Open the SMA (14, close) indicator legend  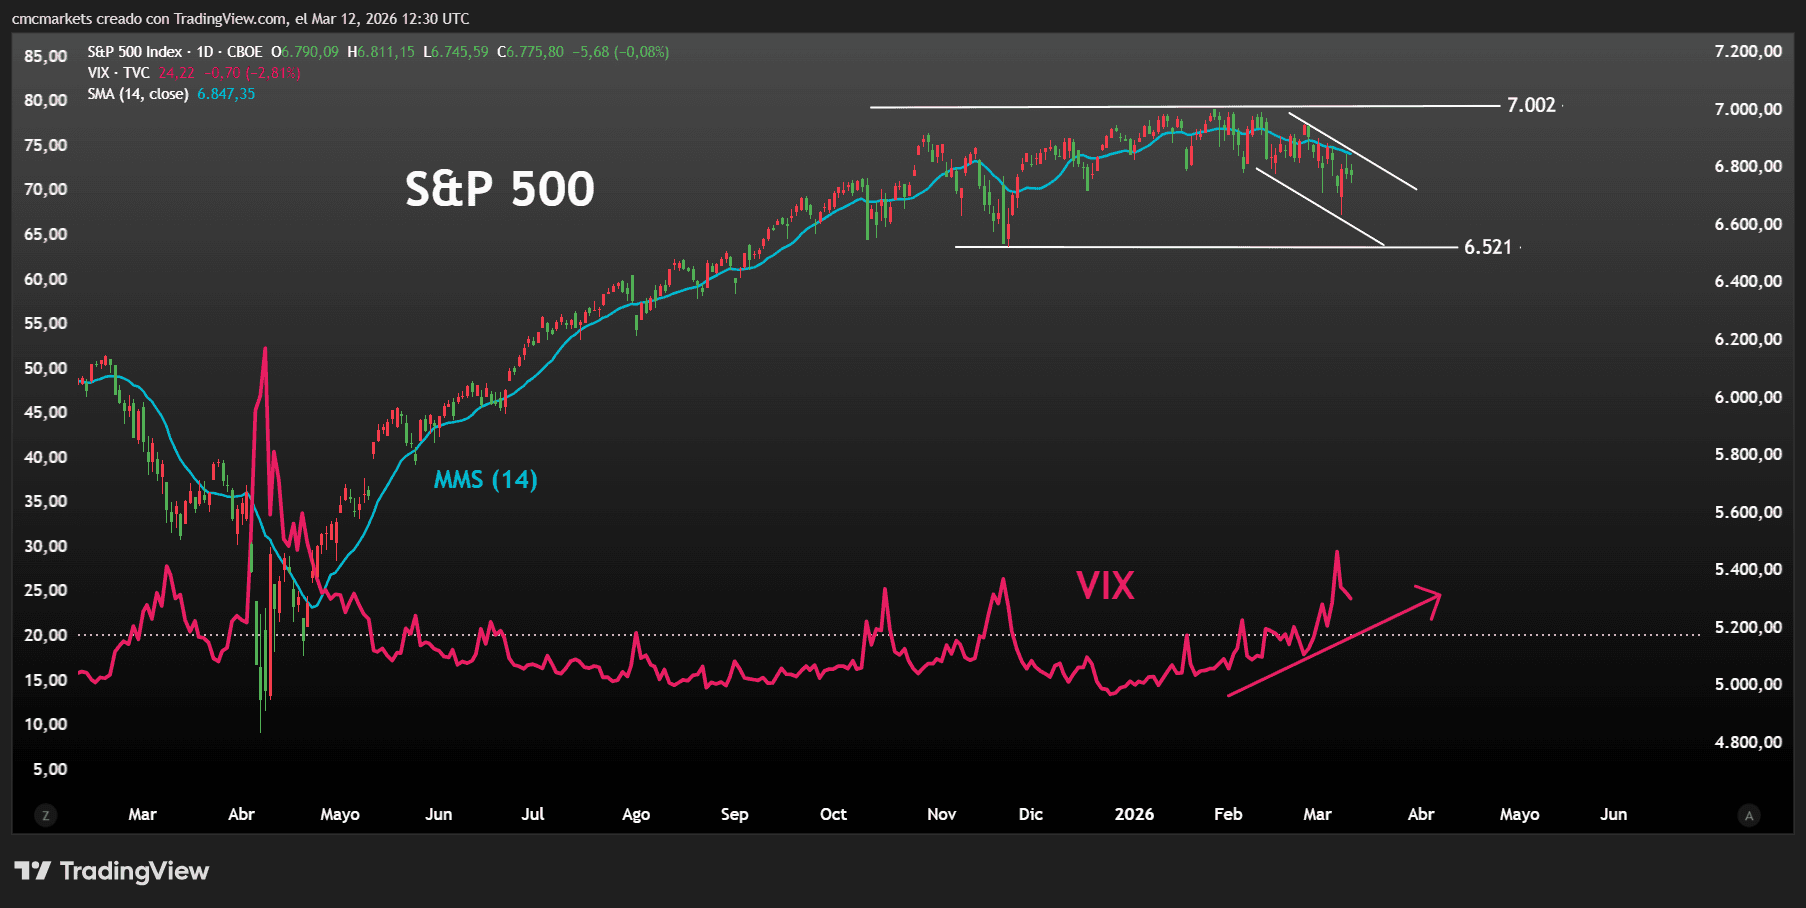(x=137, y=93)
